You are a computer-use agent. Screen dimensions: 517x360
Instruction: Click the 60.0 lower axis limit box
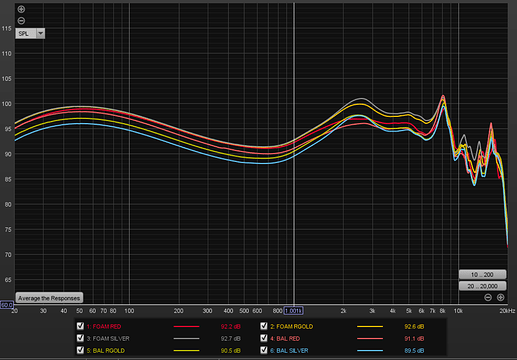coord(7,305)
